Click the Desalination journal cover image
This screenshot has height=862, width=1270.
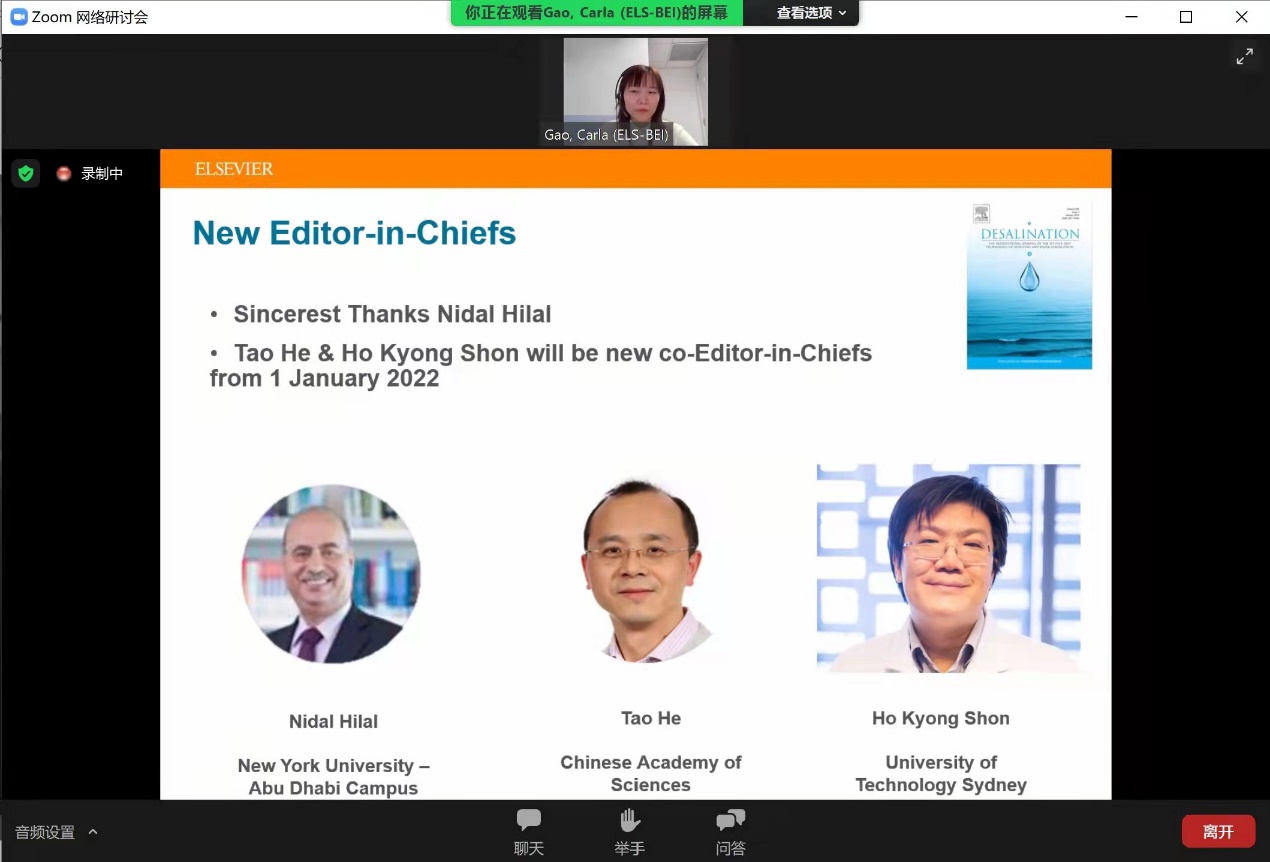pyautogui.click(x=1029, y=285)
